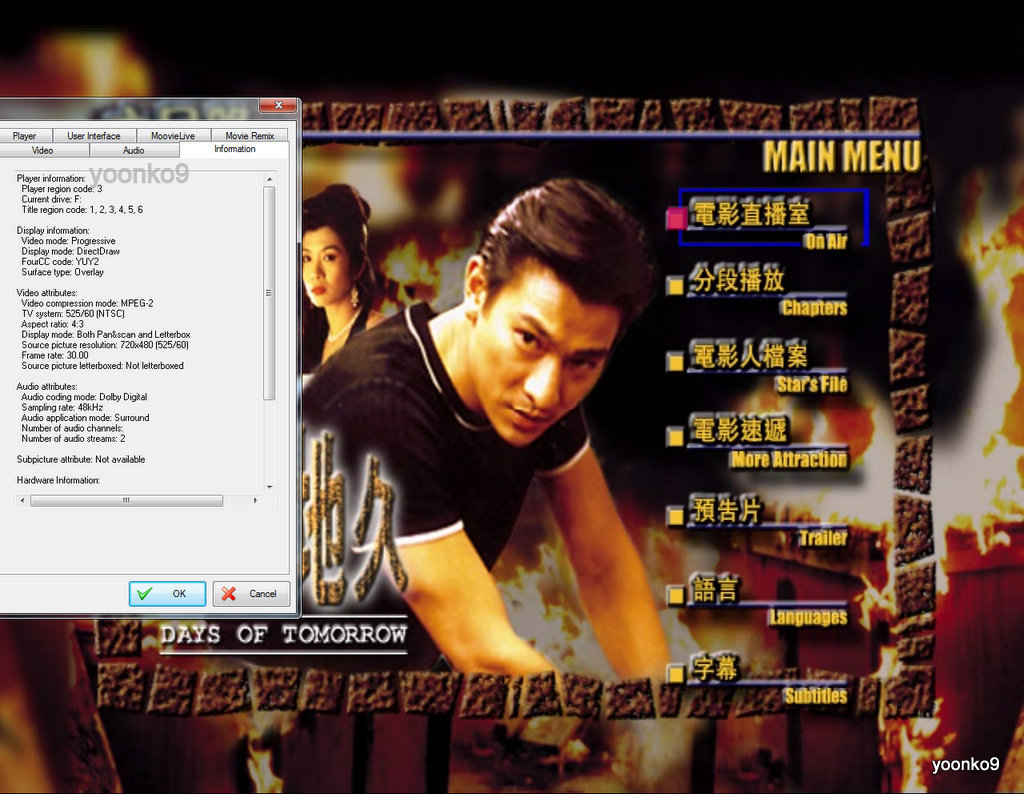The image size is (1024, 794).
Task: Click the information list scroll-down arrow
Action: point(269,487)
